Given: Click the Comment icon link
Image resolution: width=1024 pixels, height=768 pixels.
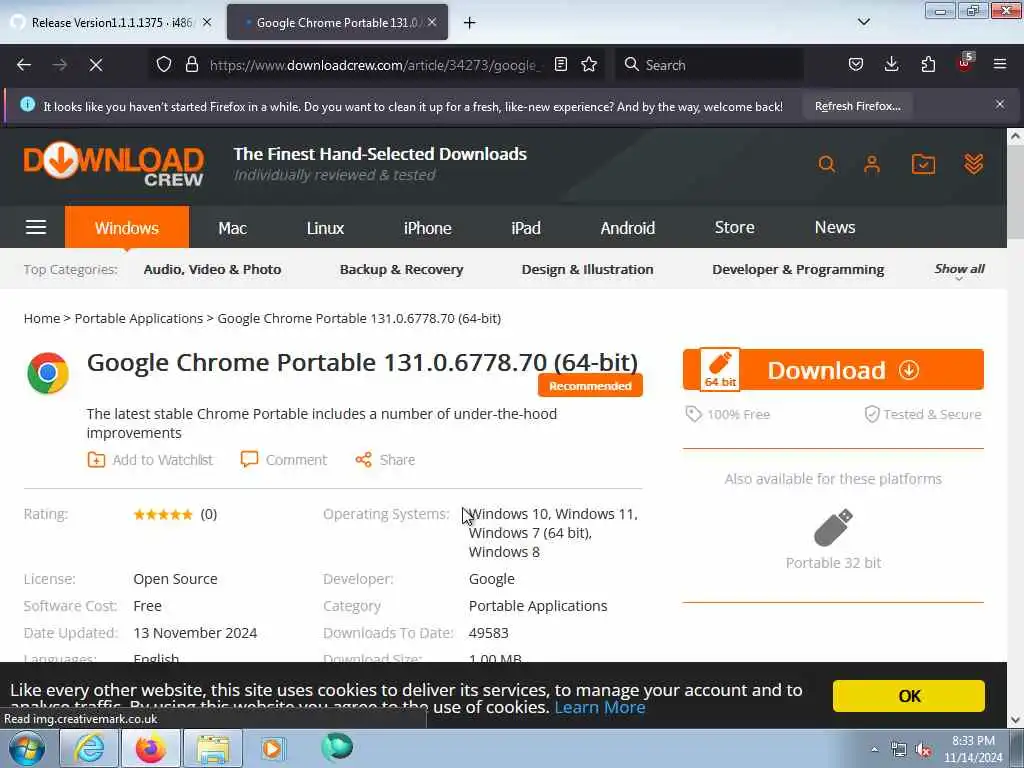Looking at the screenshot, I should click(284, 460).
